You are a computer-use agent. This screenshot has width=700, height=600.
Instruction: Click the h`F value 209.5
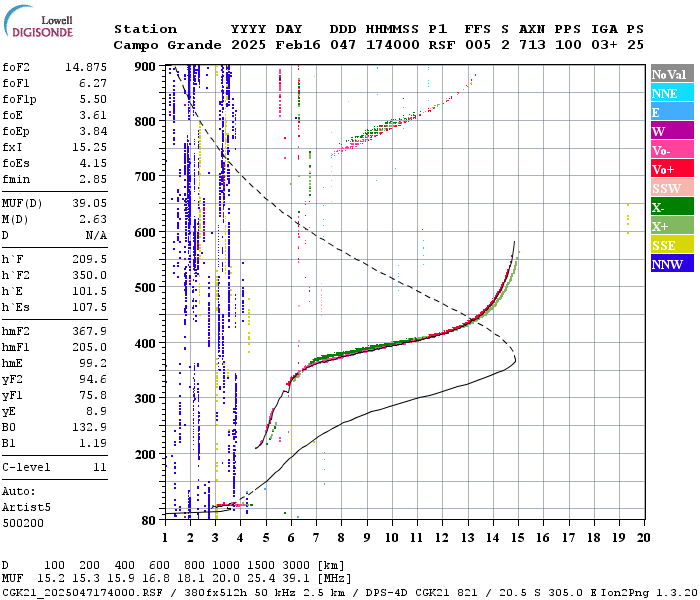pyautogui.click(x=89, y=259)
